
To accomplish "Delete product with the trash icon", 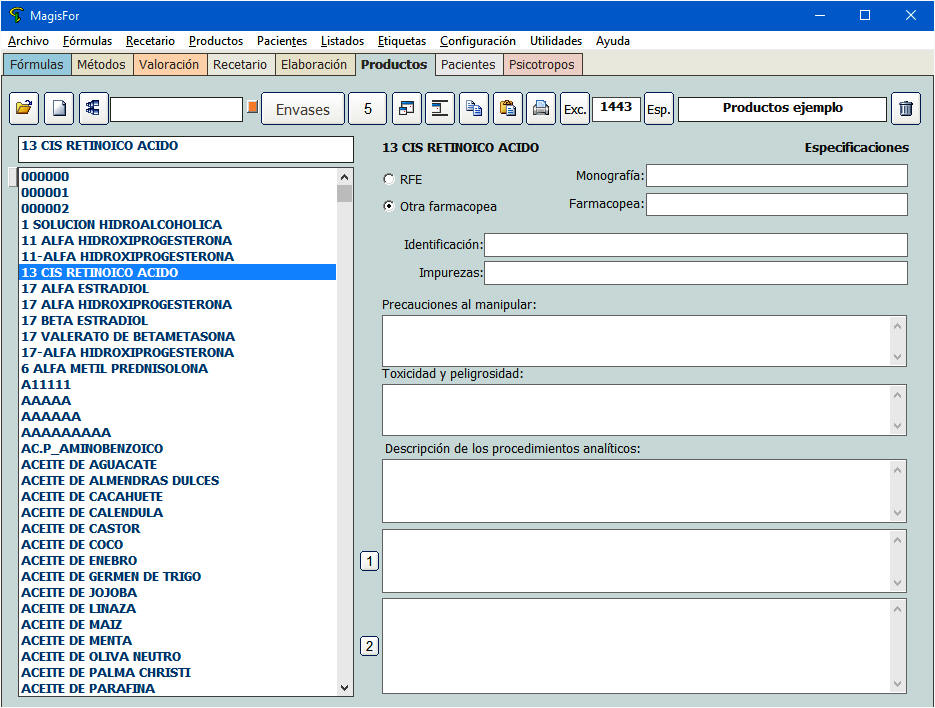I will click(x=906, y=109).
